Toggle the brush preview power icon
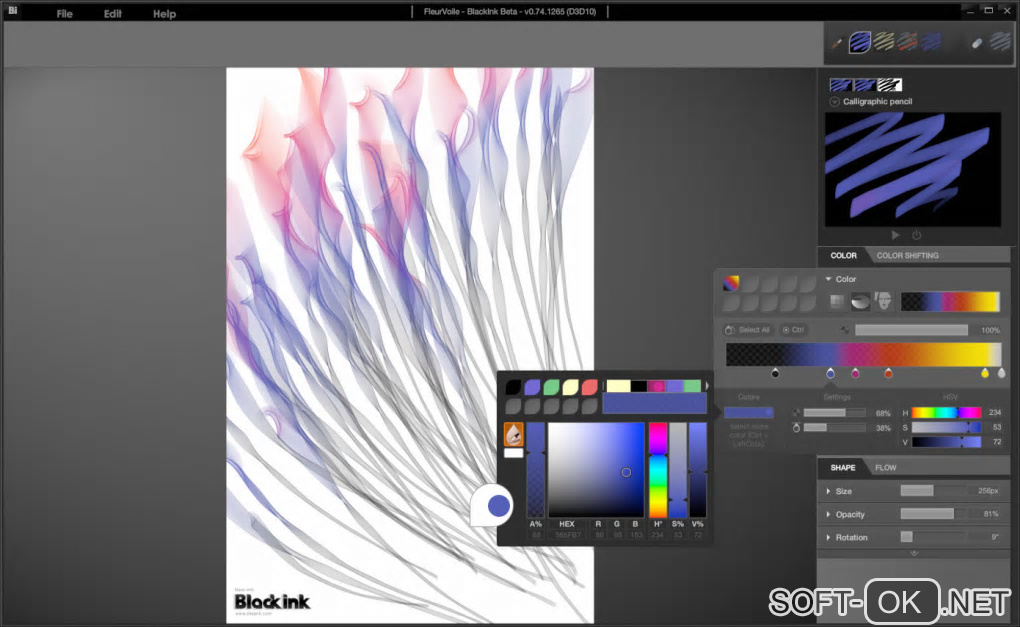 [x=917, y=235]
